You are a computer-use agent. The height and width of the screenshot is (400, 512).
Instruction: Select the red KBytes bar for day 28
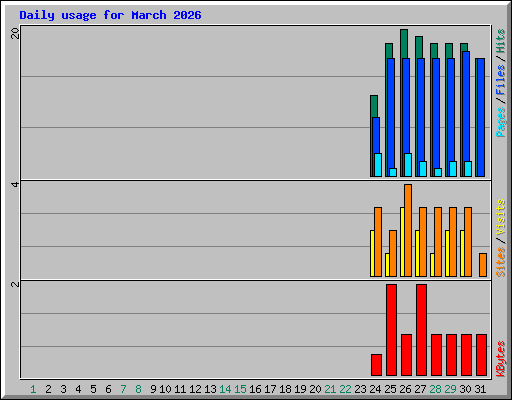click(436, 355)
